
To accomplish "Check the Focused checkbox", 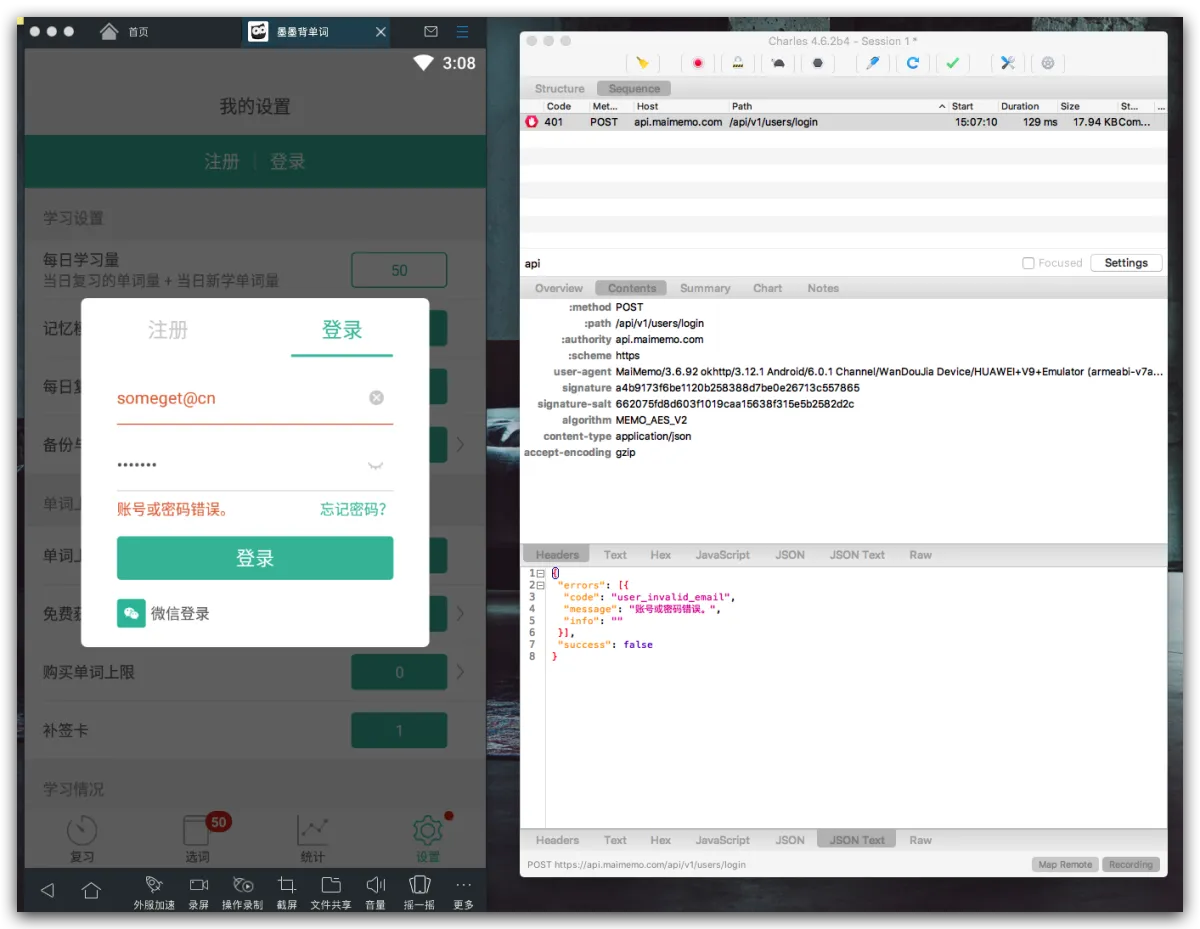I will [x=1028, y=263].
